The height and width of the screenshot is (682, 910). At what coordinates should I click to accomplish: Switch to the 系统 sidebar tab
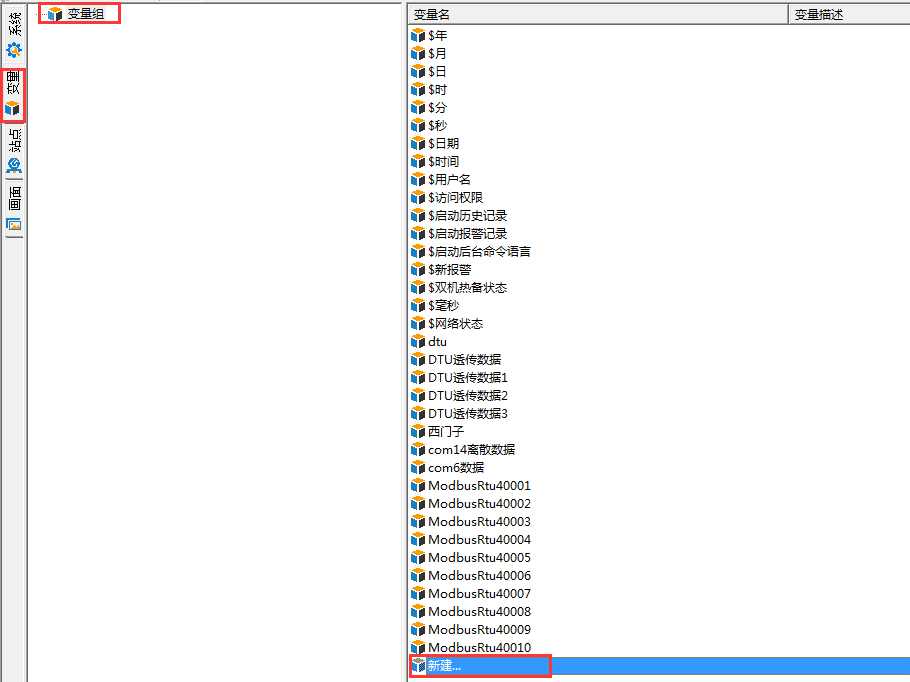coord(14,35)
